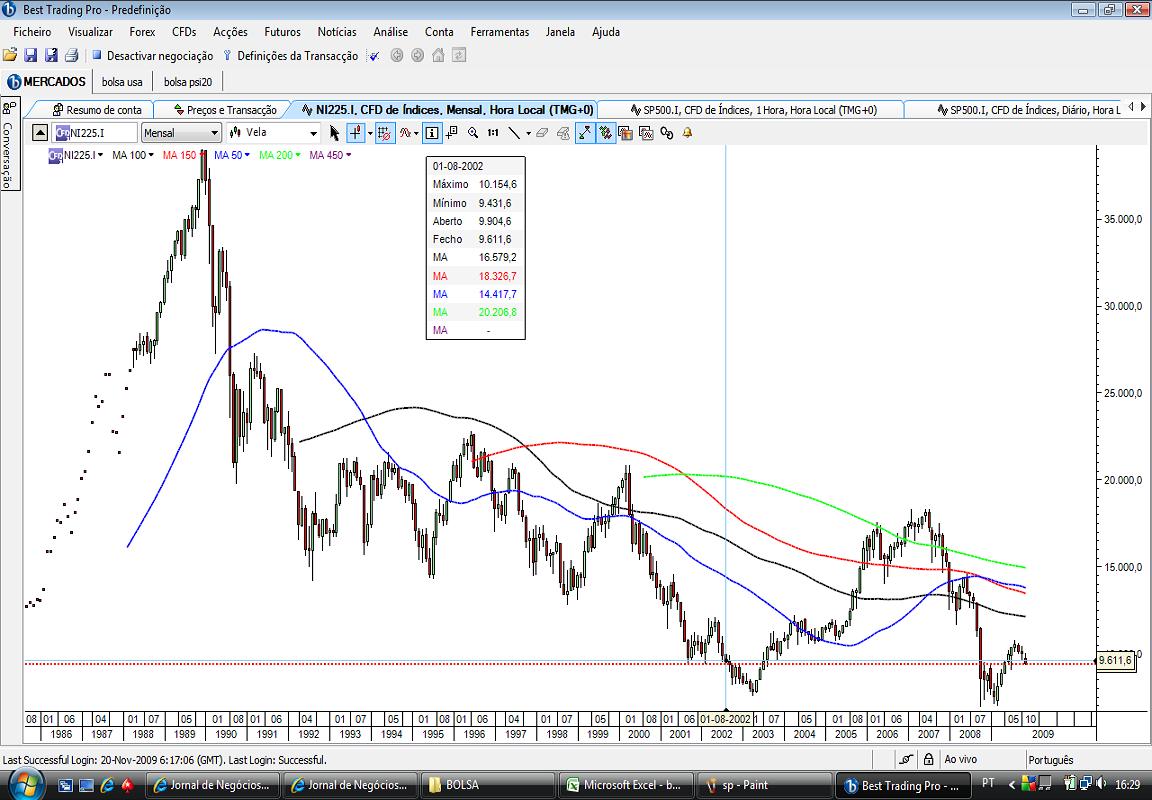The height and width of the screenshot is (800, 1152).
Task: Toggle Desactivar negociação
Action: click(152, 56)
